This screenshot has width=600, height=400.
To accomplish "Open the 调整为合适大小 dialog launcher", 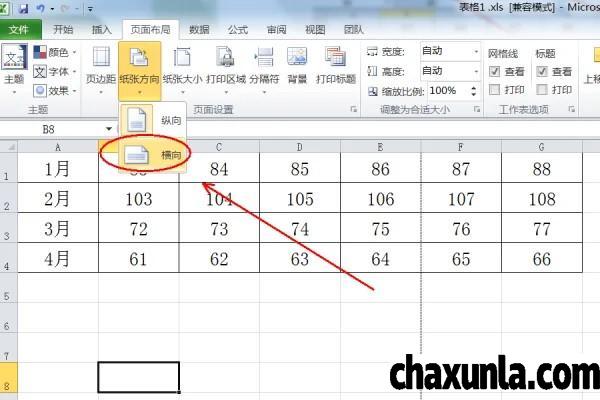I will click(477, 109).
